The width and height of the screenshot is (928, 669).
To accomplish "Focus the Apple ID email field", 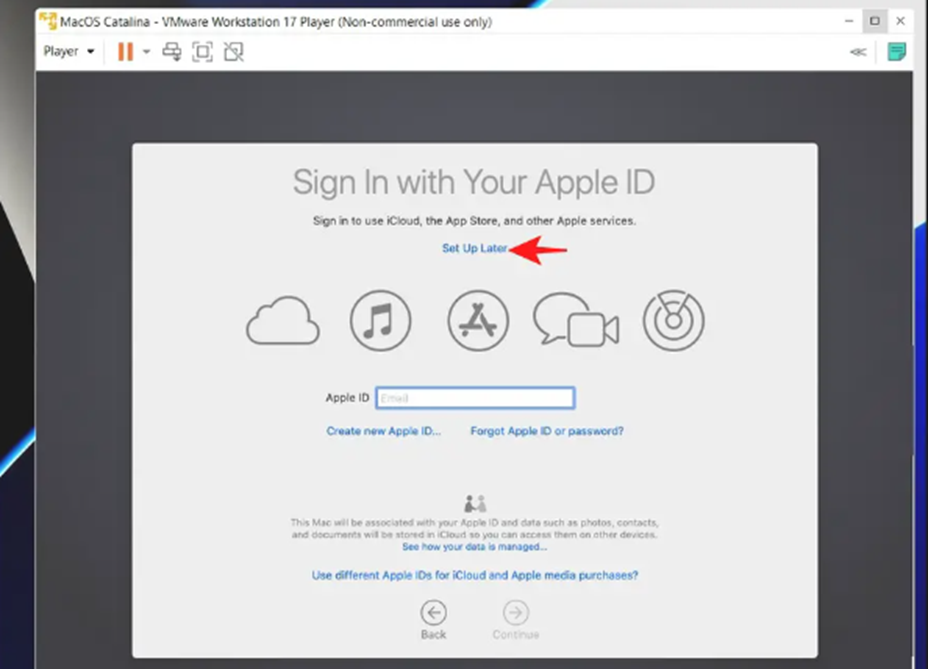I will (475, 398).
